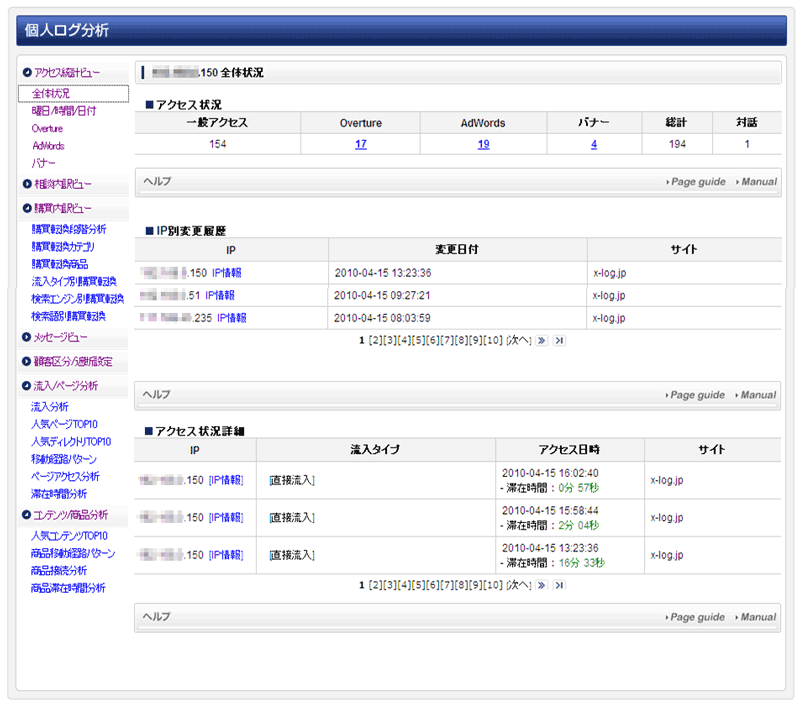Jump to last page of アクセス状況詳細 table

click(x=559, y=584)
